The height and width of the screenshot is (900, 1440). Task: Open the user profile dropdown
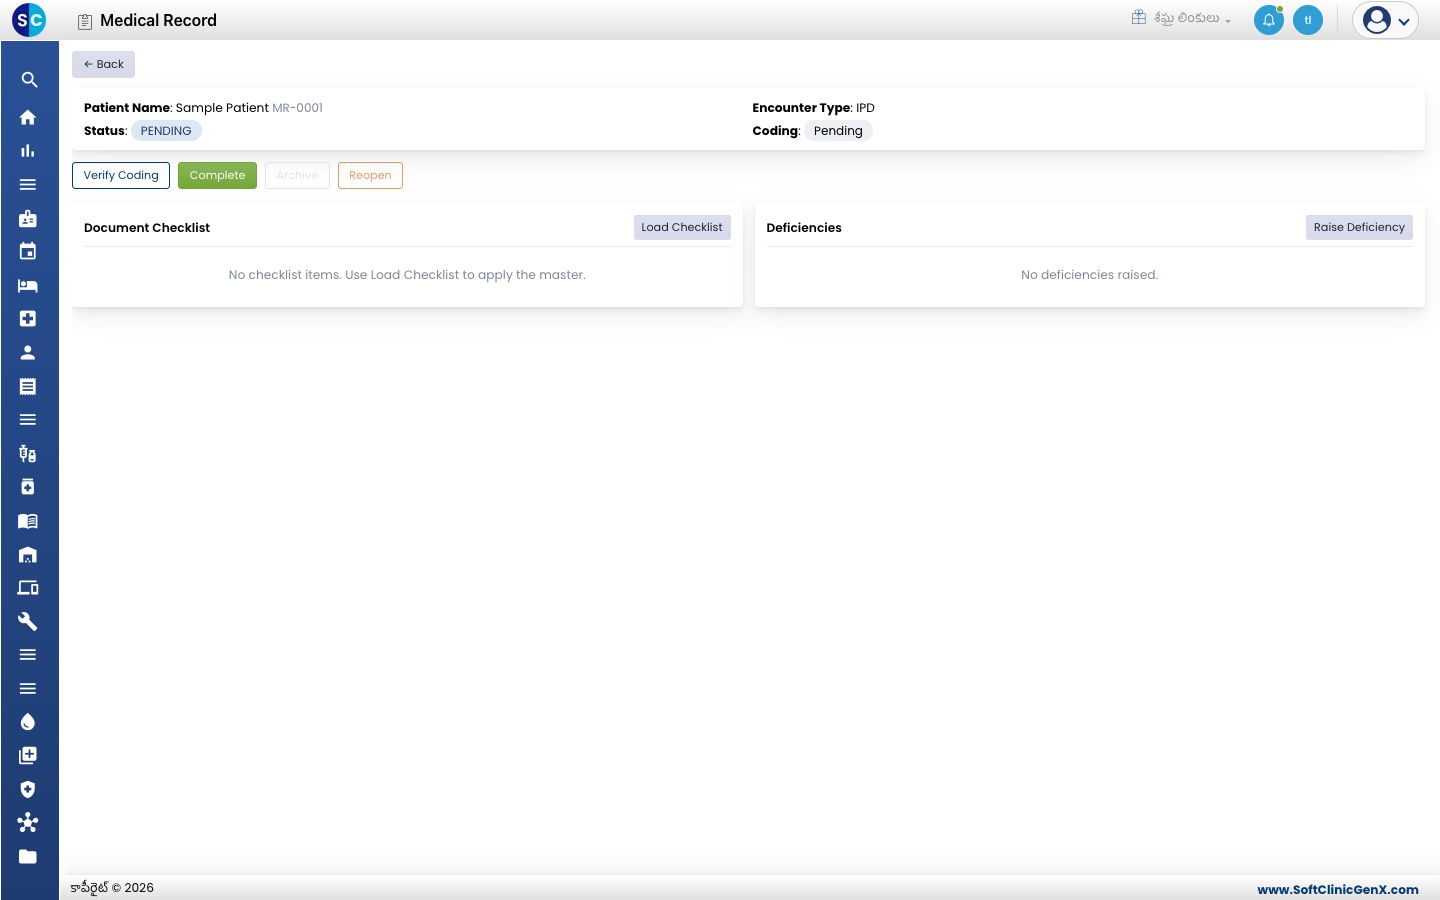[x=1385, y=20]
